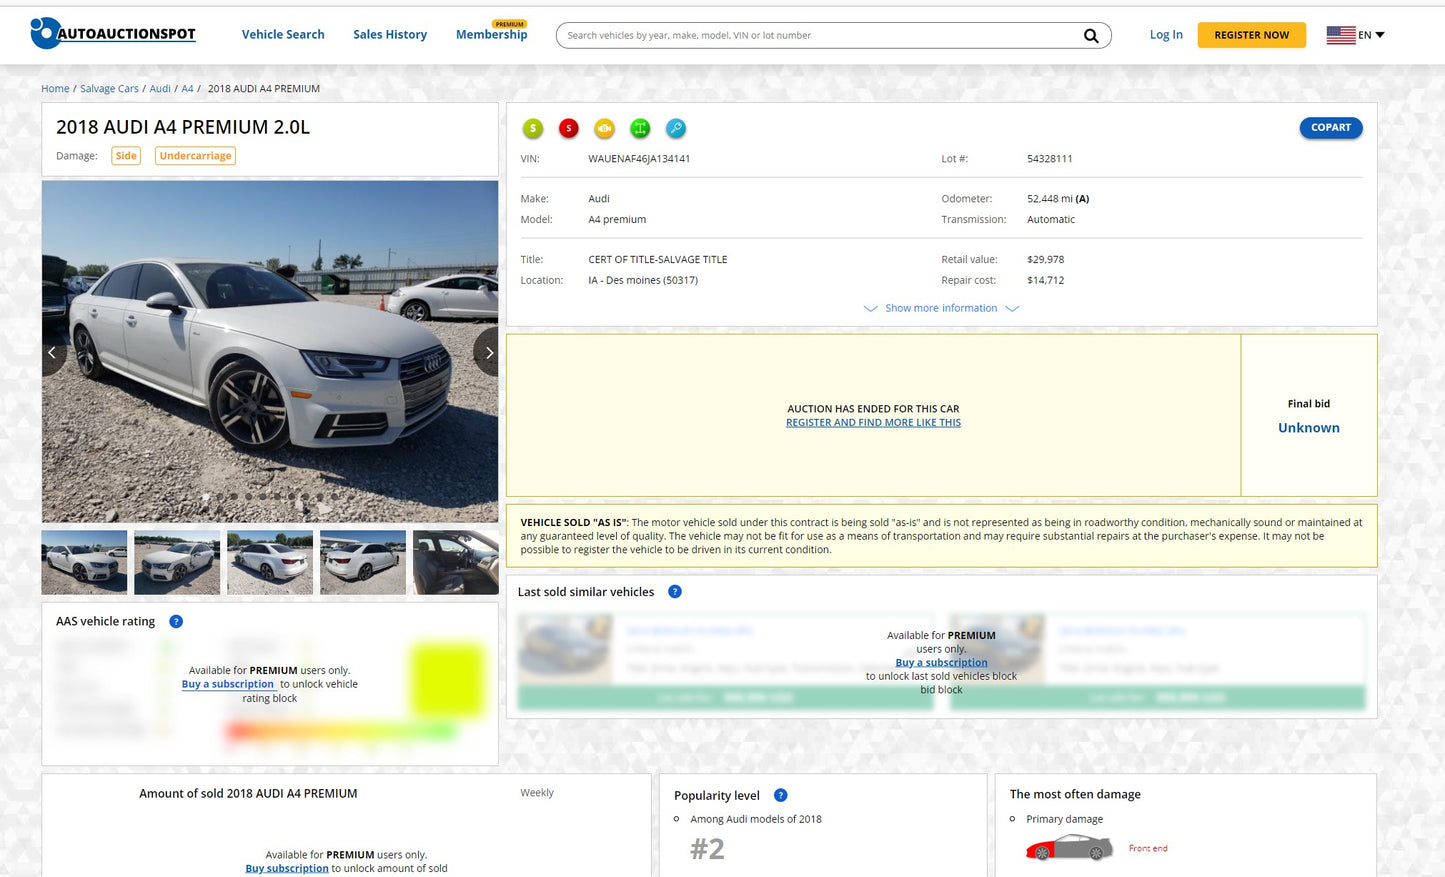Open the Last sold similar vehicles help icon
The image size is (1445, 877).
click(x=675, y=591)
